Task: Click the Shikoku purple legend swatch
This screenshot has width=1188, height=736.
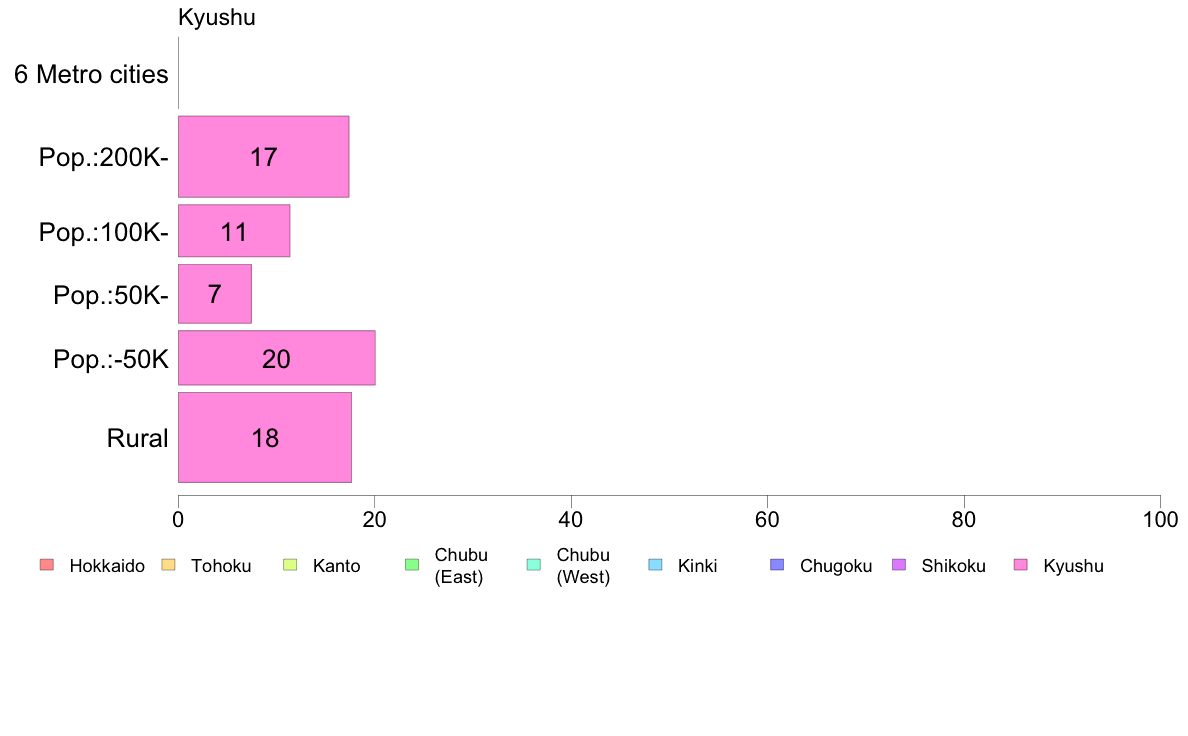Action: pos(899,565)
